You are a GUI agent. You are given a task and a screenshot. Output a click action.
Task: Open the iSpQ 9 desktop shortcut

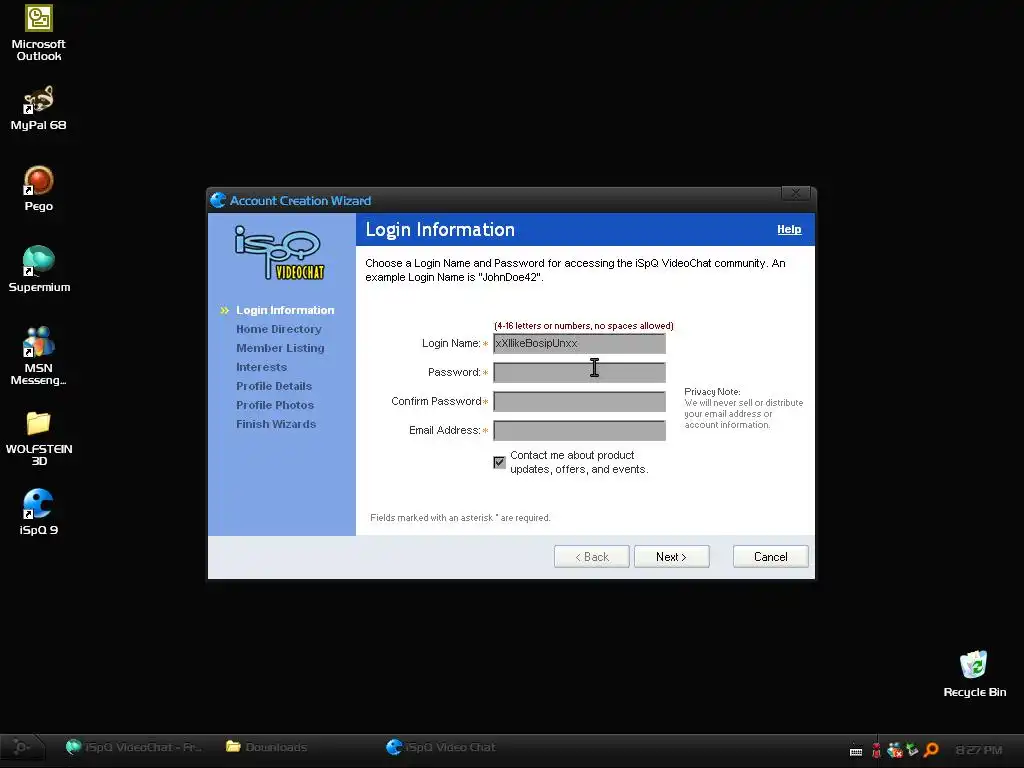point(39,512)
